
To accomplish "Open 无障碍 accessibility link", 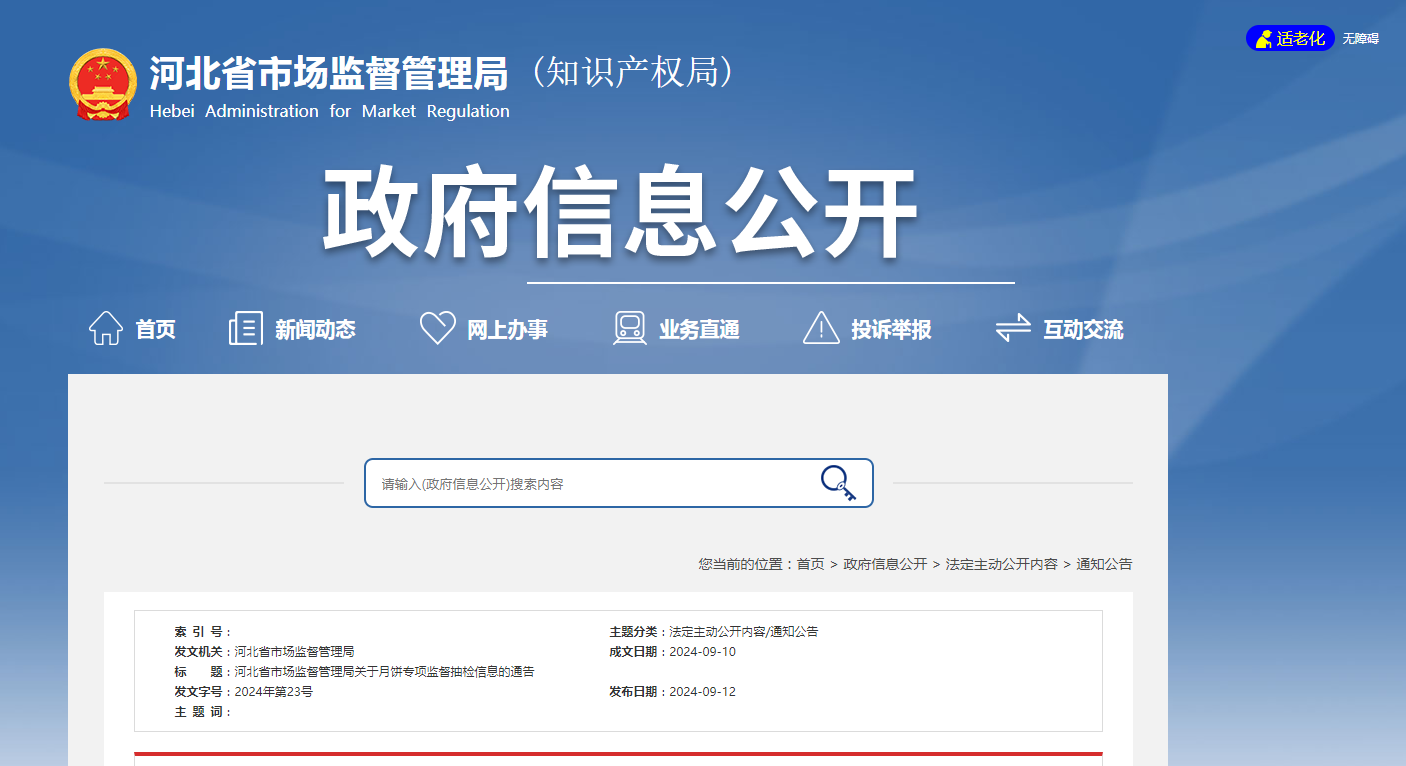I will [x=1360, y=39].
